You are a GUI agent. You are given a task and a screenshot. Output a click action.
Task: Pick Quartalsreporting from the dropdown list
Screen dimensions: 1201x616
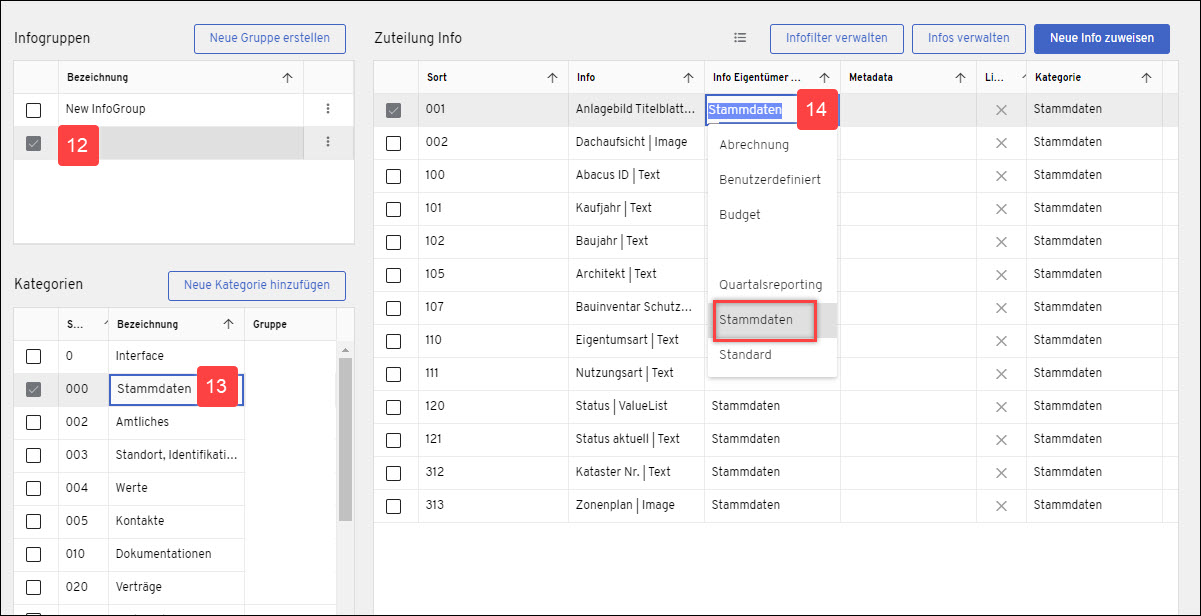pyautogui.click(x=772, y=285)
